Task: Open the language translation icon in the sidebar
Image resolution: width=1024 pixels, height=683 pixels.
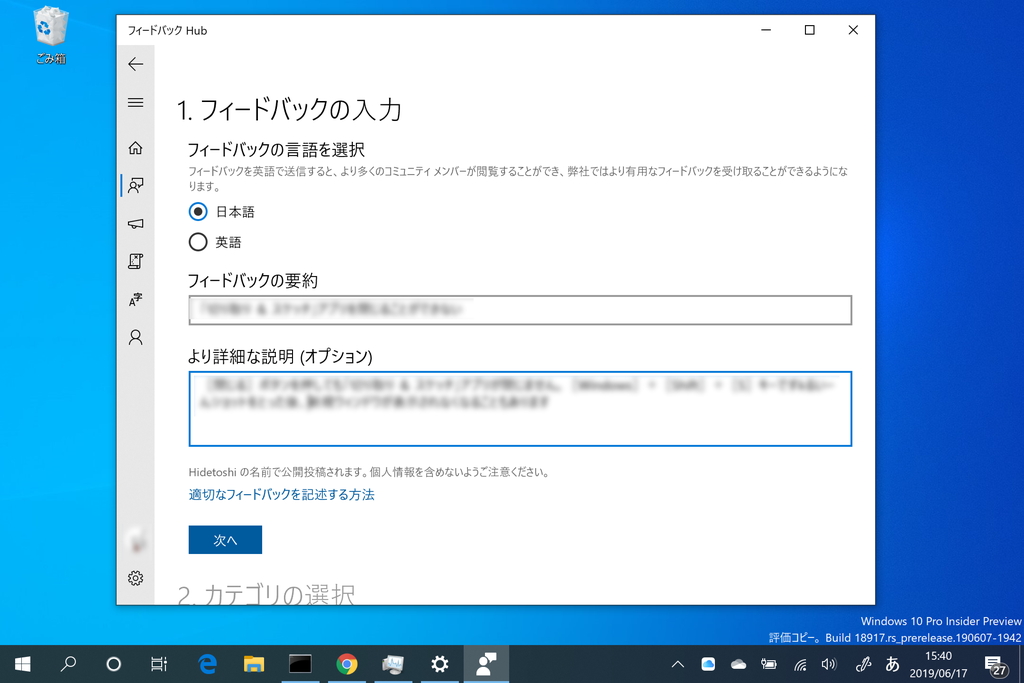Action: (x=135, y=299)
